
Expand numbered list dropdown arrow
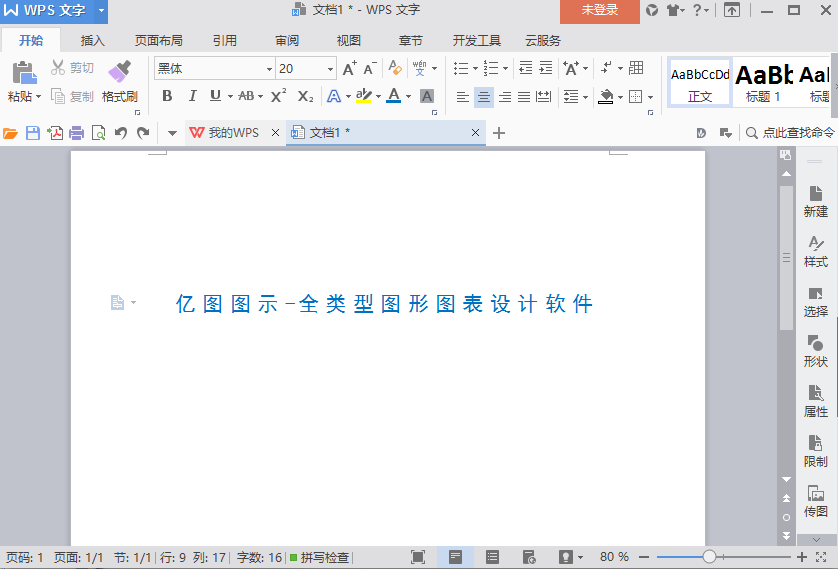pos(505,68)
